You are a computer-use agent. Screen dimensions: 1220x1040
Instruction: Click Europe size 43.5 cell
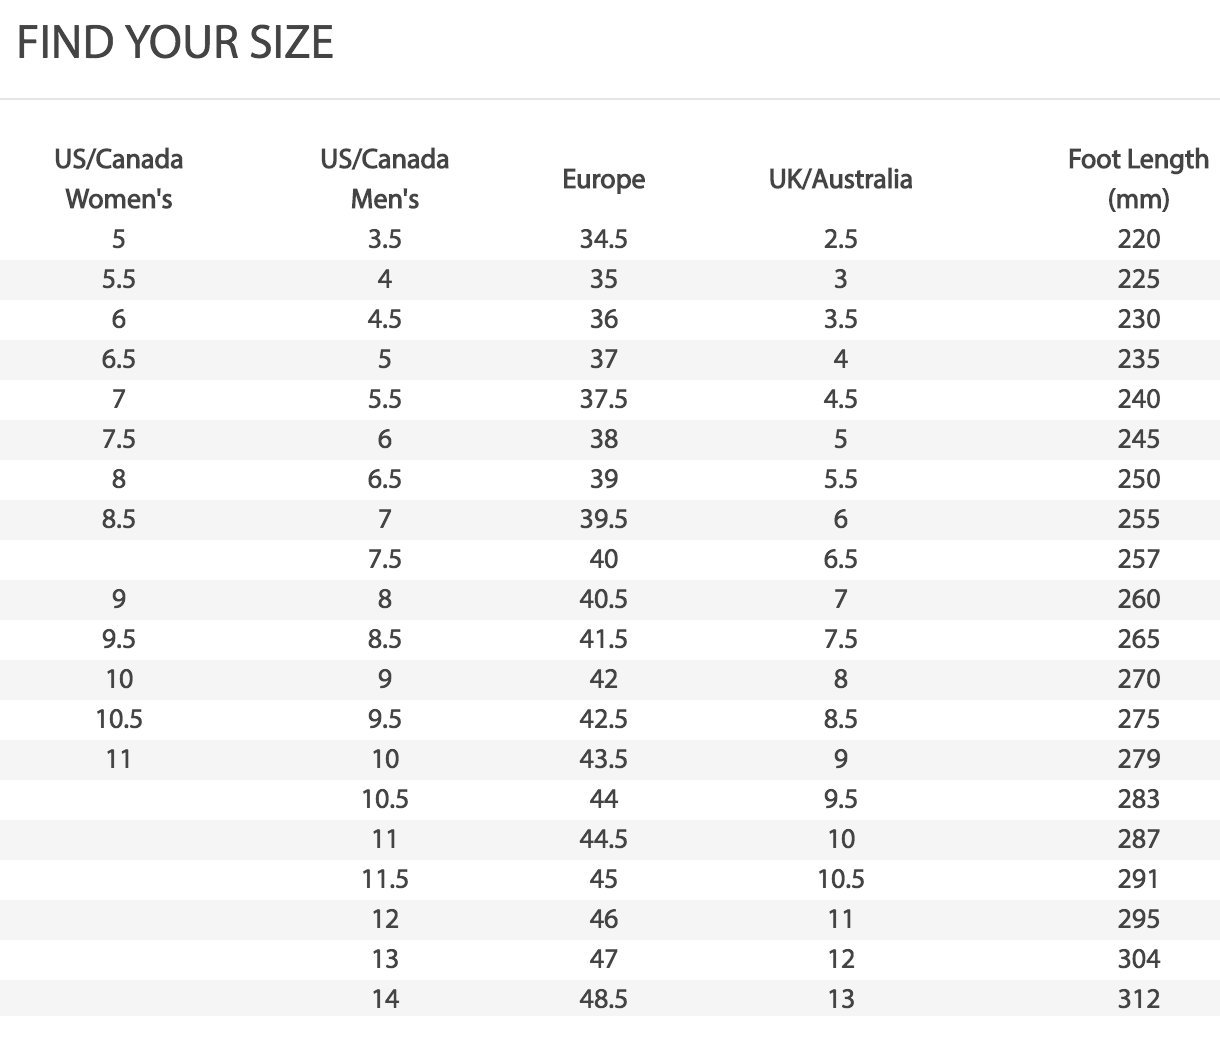coord(603,759)
